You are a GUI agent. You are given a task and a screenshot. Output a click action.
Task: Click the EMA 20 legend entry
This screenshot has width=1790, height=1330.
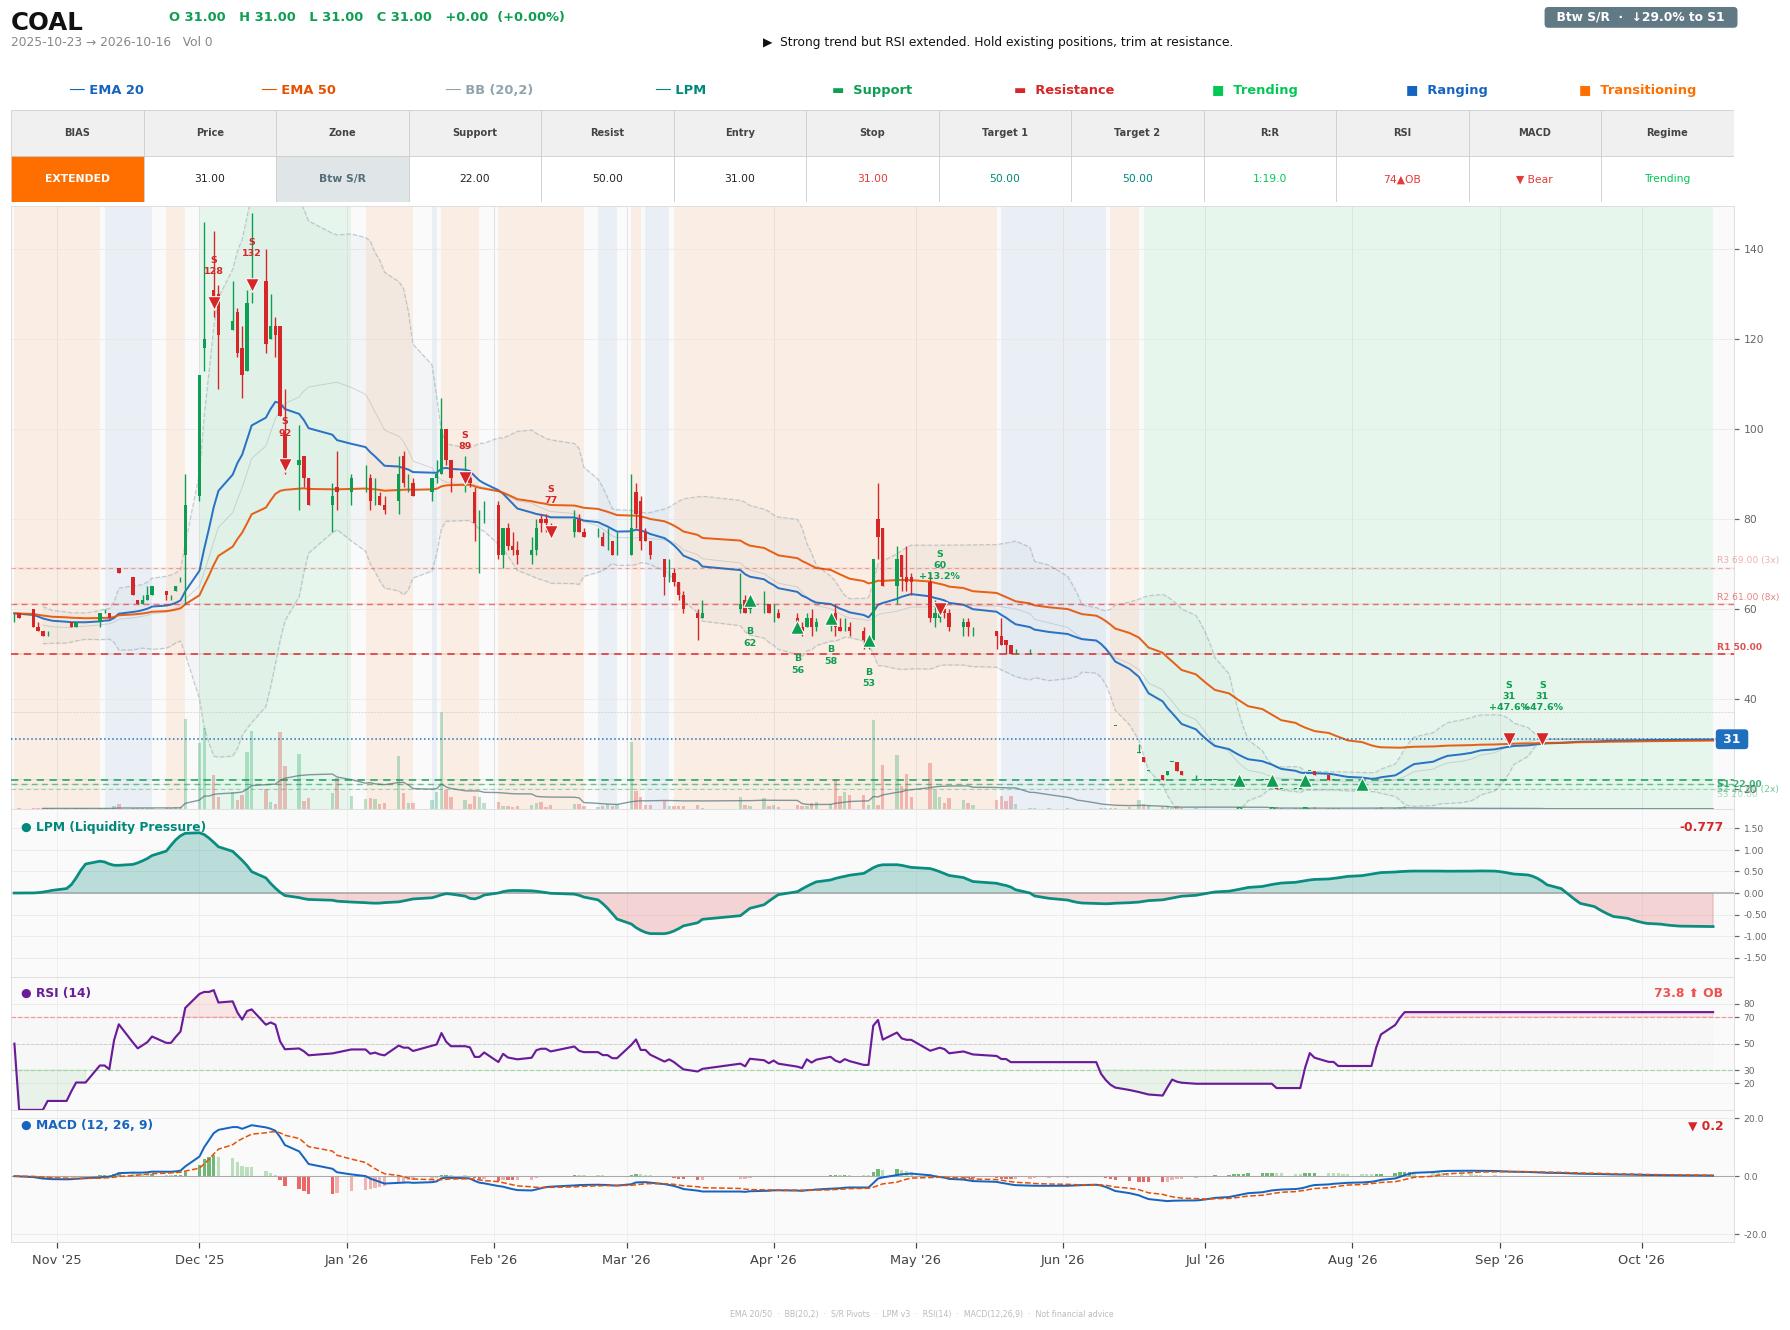pos(107,90)
